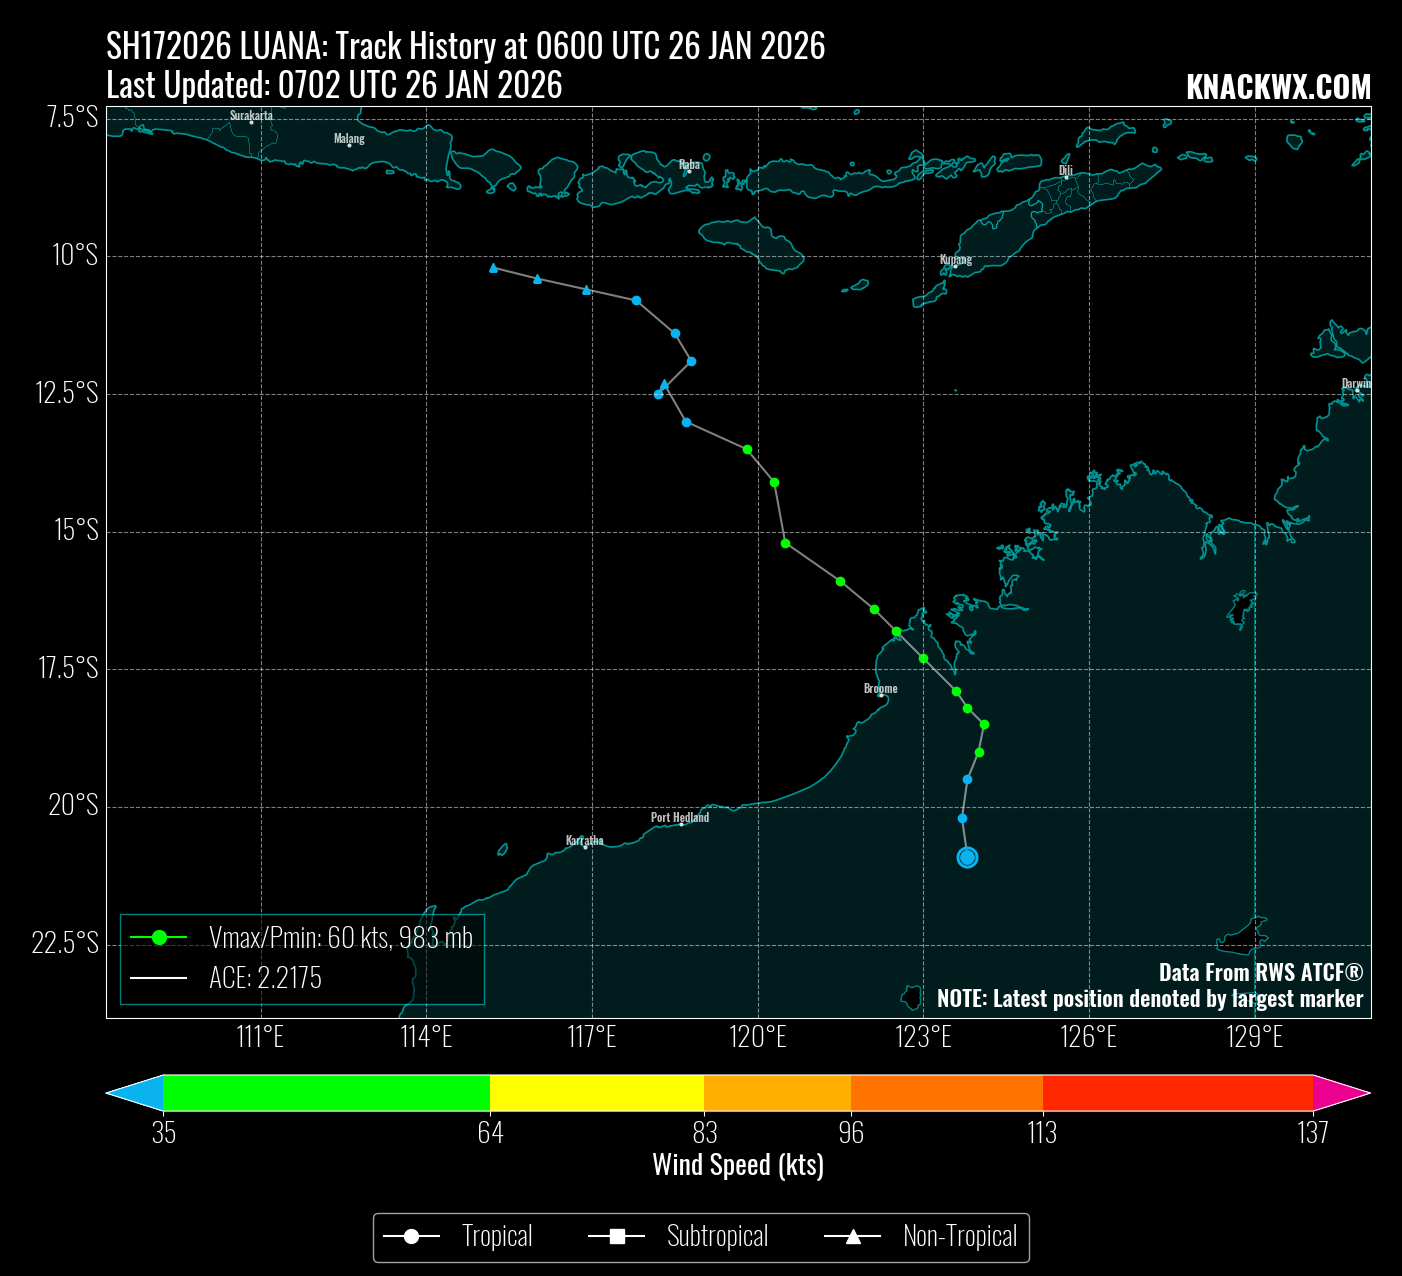The image size is (1402, 1276).
Task: Click the Subtropical square legend icon
Action: pos(617,1238)
